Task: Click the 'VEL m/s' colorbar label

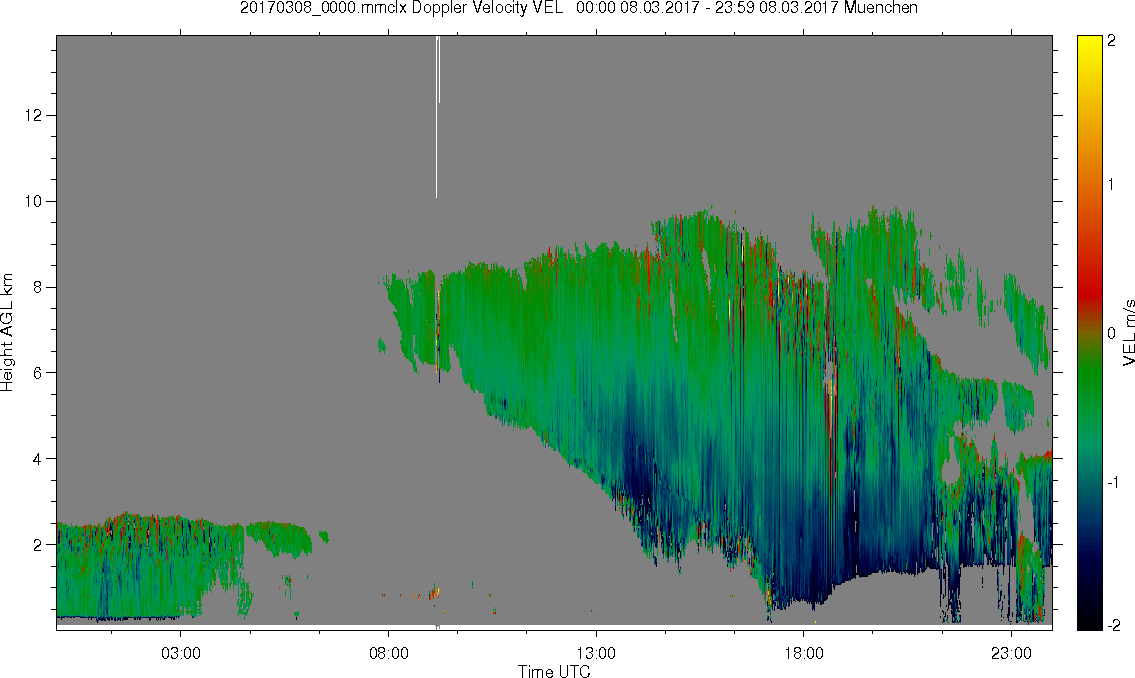Action: [x=1127, y=332]
